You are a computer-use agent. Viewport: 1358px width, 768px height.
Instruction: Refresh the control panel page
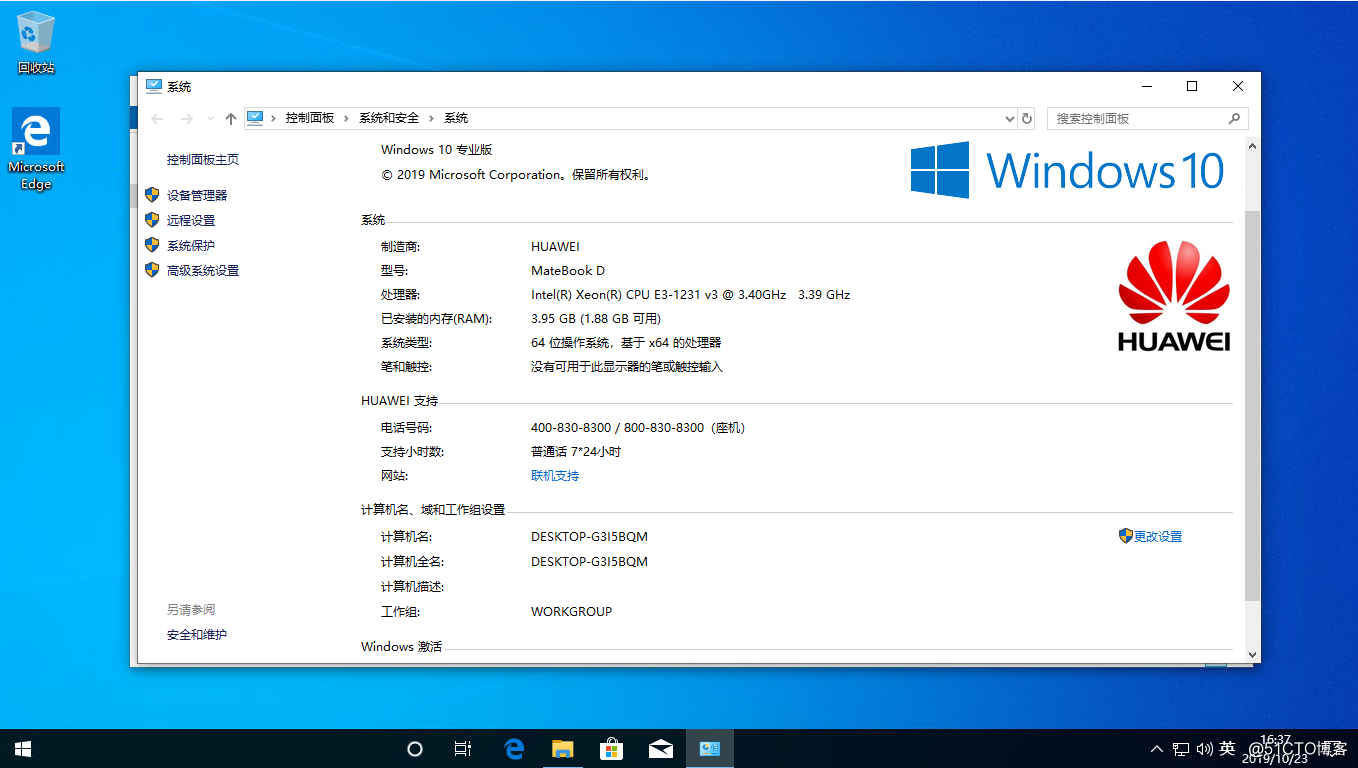click(1027, 118)
